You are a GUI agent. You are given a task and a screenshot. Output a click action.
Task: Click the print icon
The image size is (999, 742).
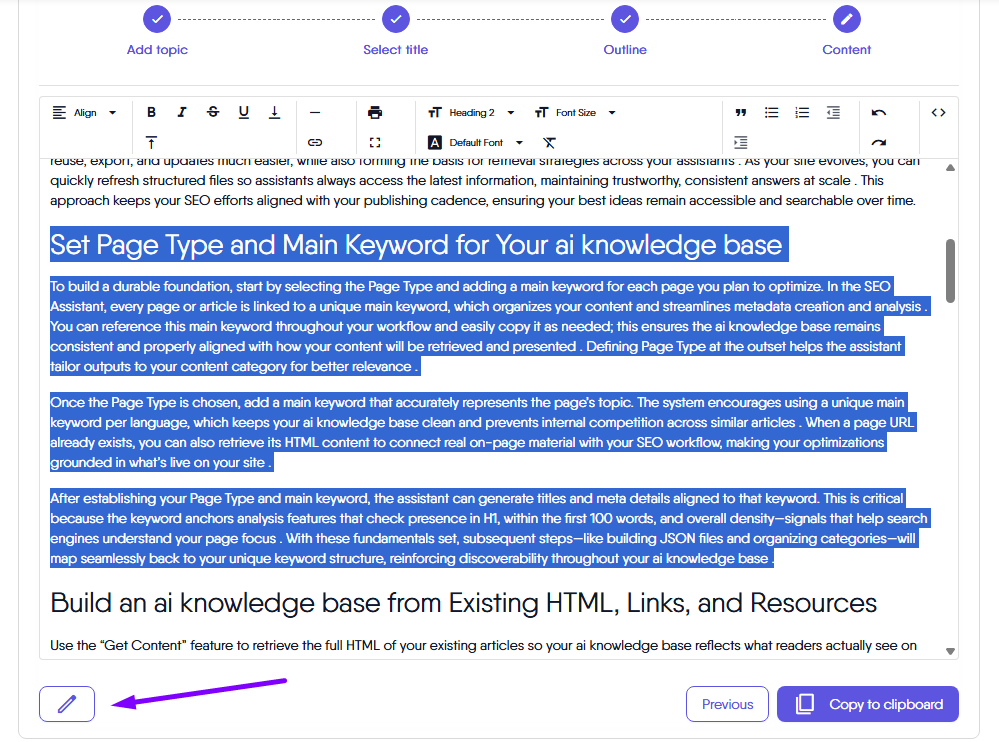tap(375, 113)
